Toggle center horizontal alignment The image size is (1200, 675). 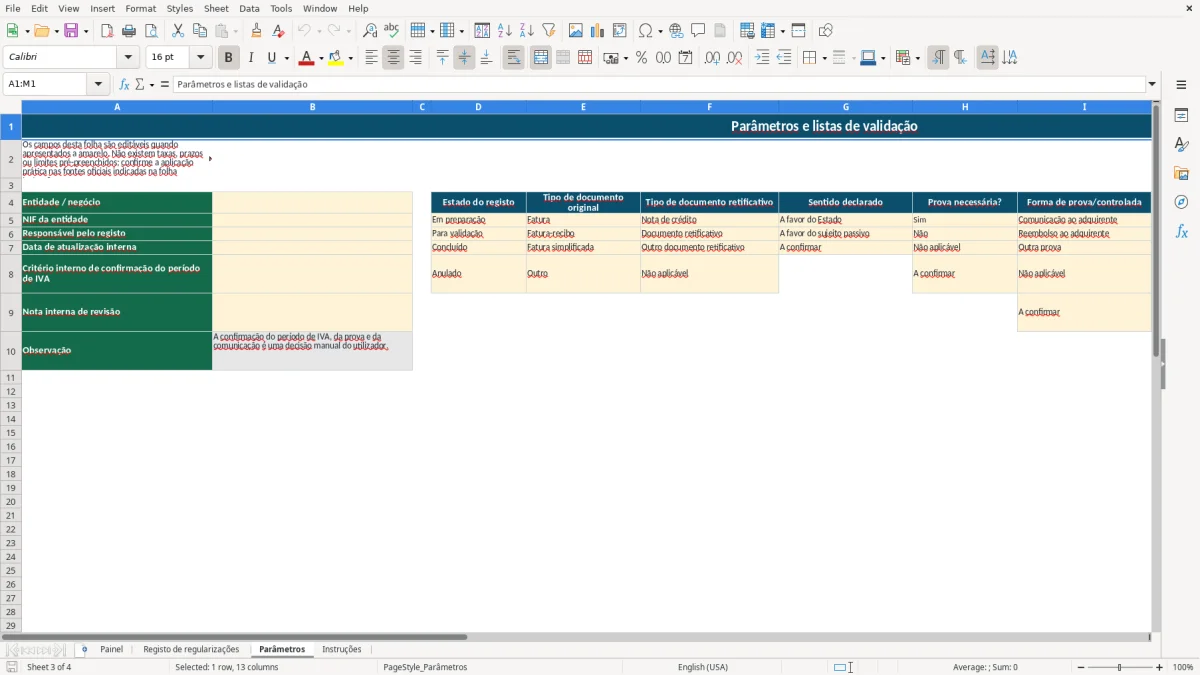click(393, 58)
